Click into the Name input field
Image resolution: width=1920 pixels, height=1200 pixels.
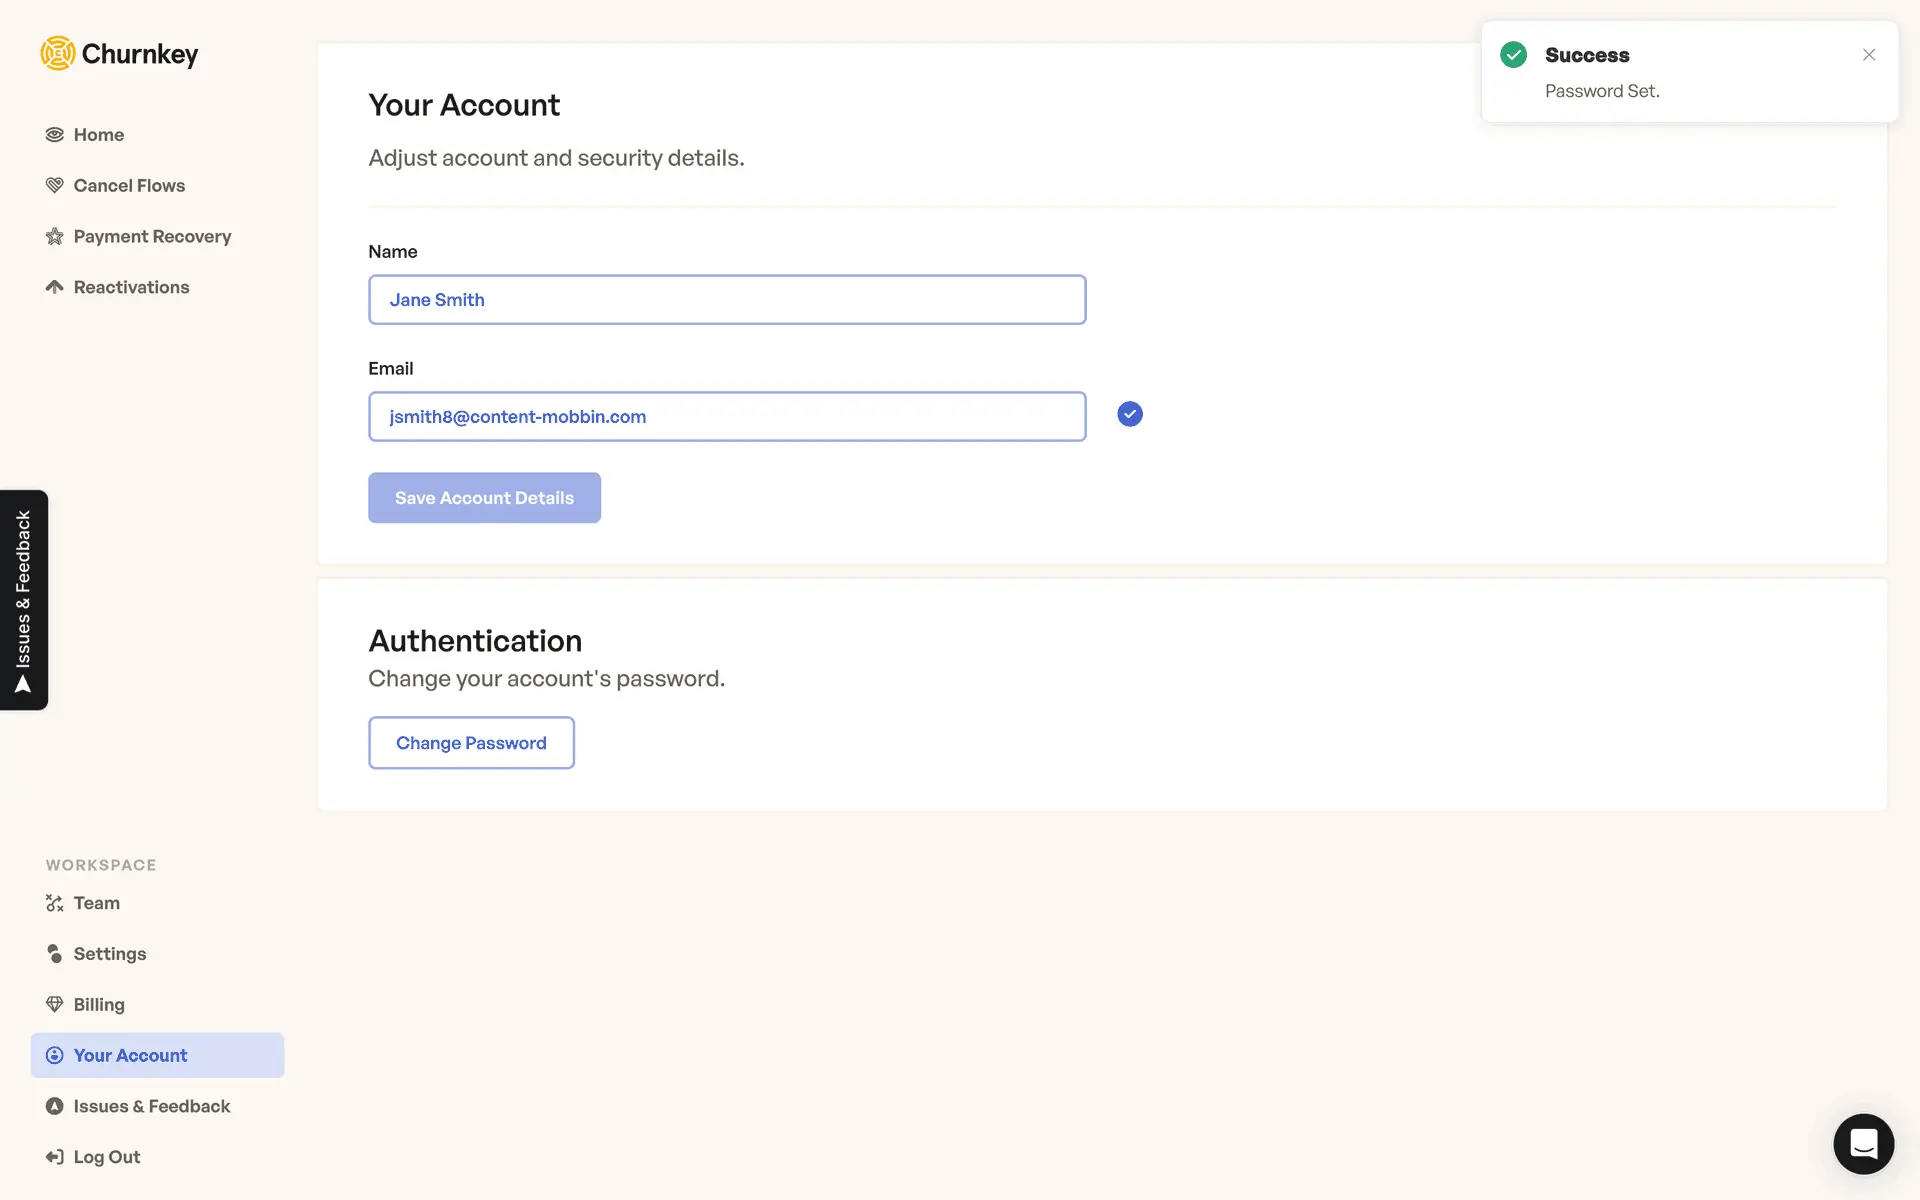[x=727, y=300]
